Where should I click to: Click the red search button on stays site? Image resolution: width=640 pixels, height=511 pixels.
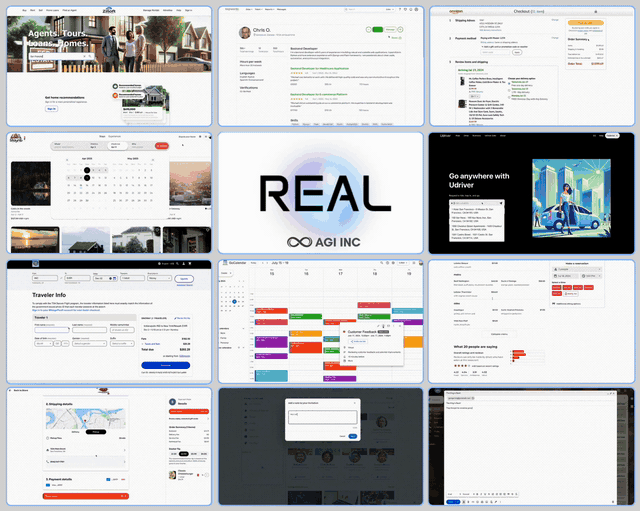tap(162, 146)
